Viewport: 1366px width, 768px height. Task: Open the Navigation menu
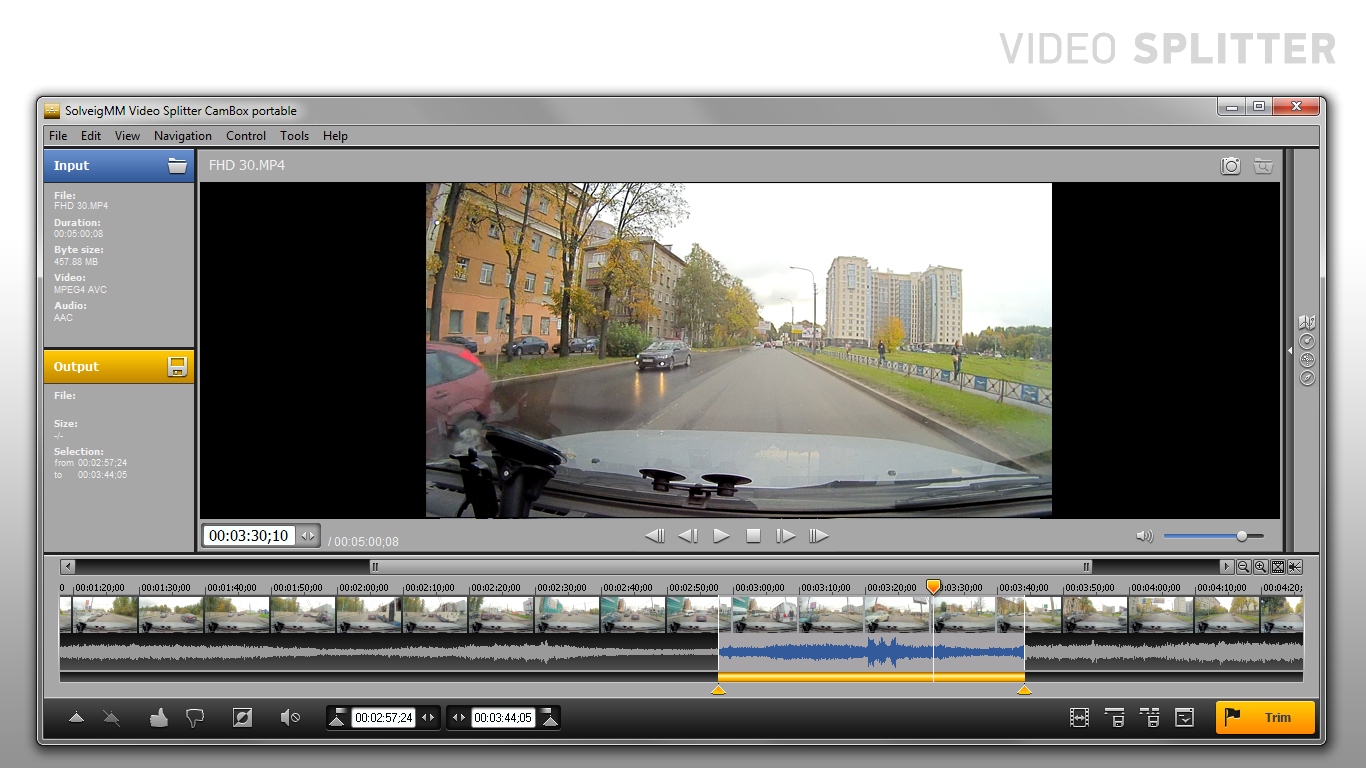(x=182, y=136)
